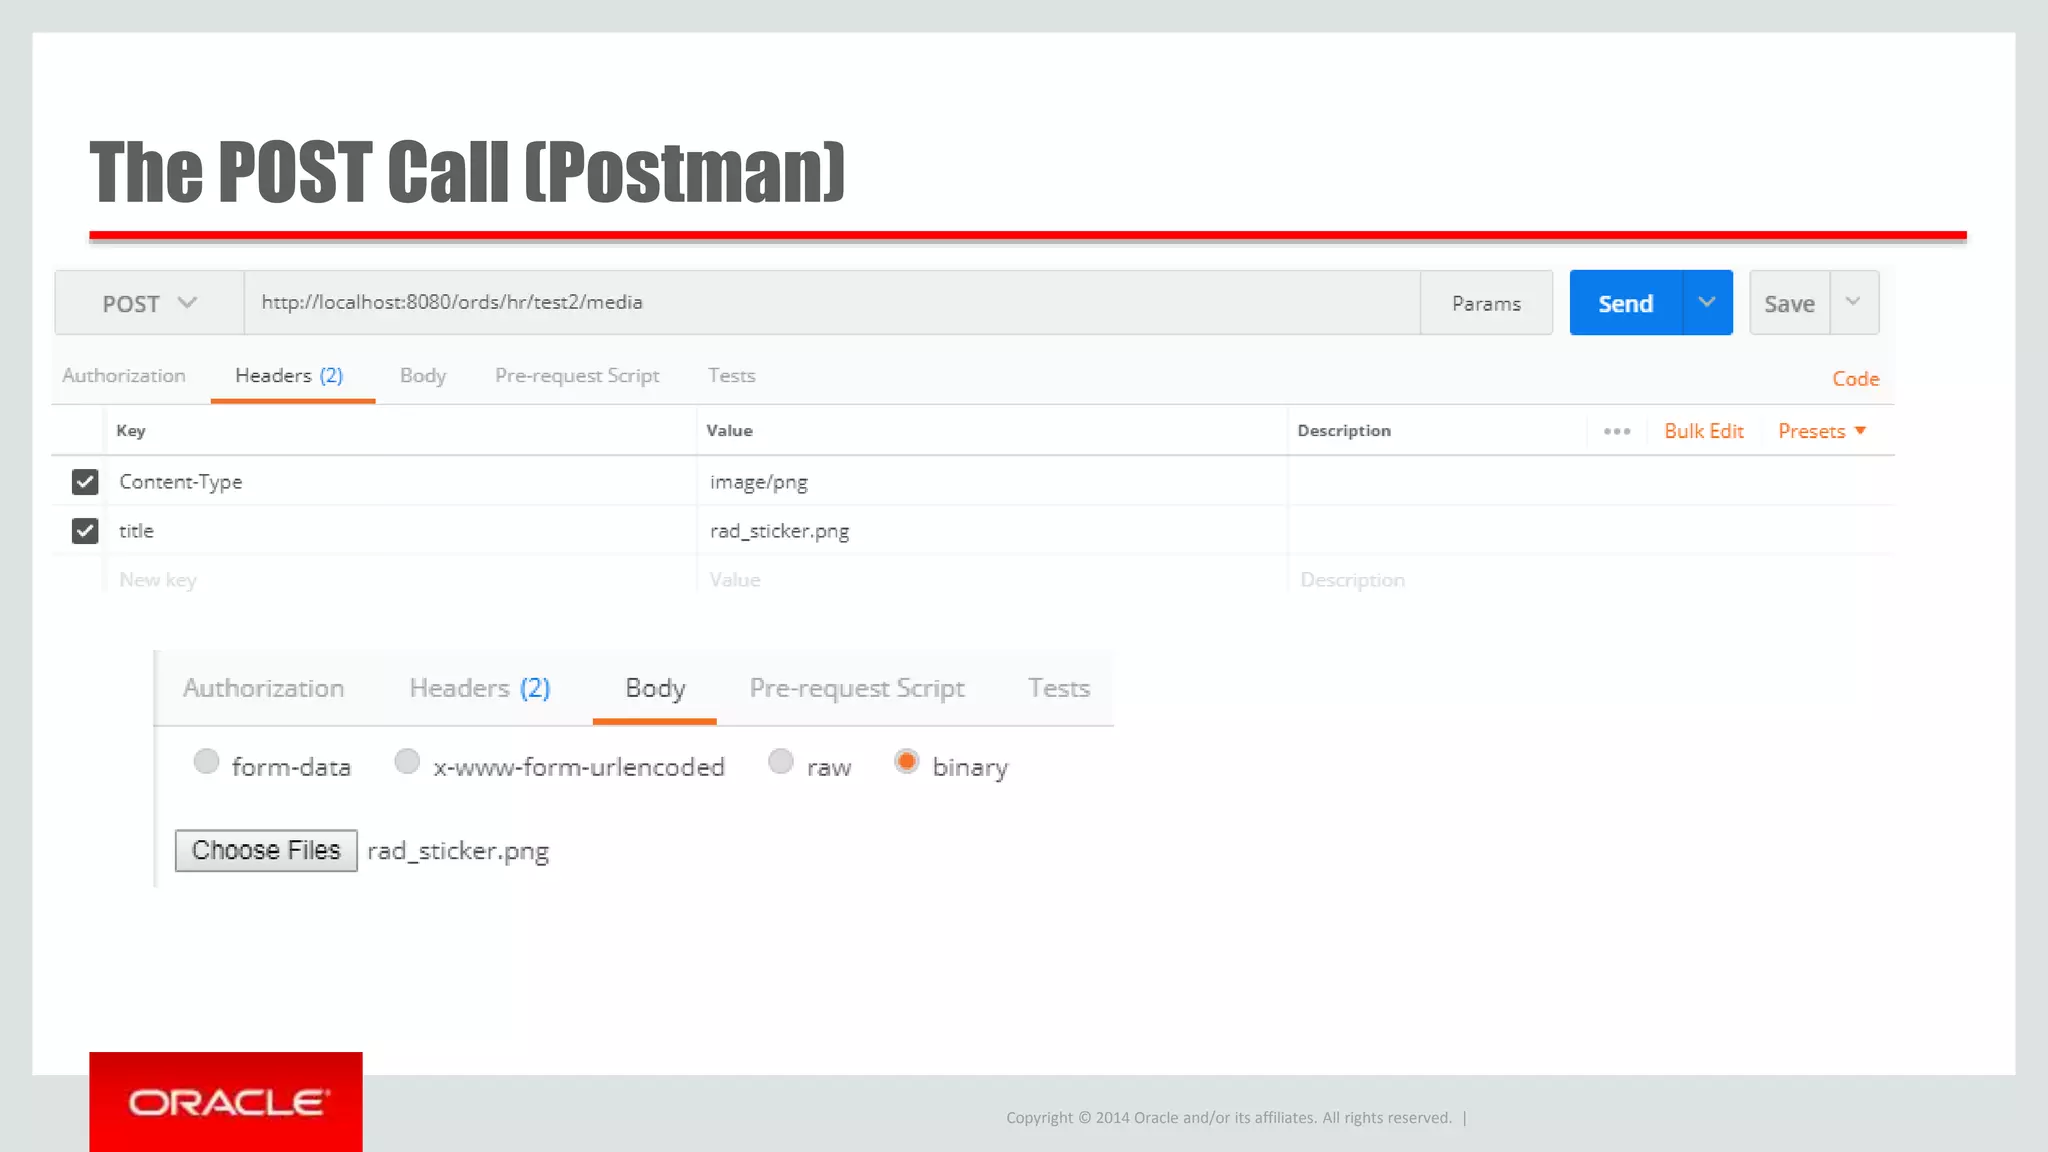The image size is (2048, 1152).
Task: Open the Params editor
Action: click(1486, 303)
